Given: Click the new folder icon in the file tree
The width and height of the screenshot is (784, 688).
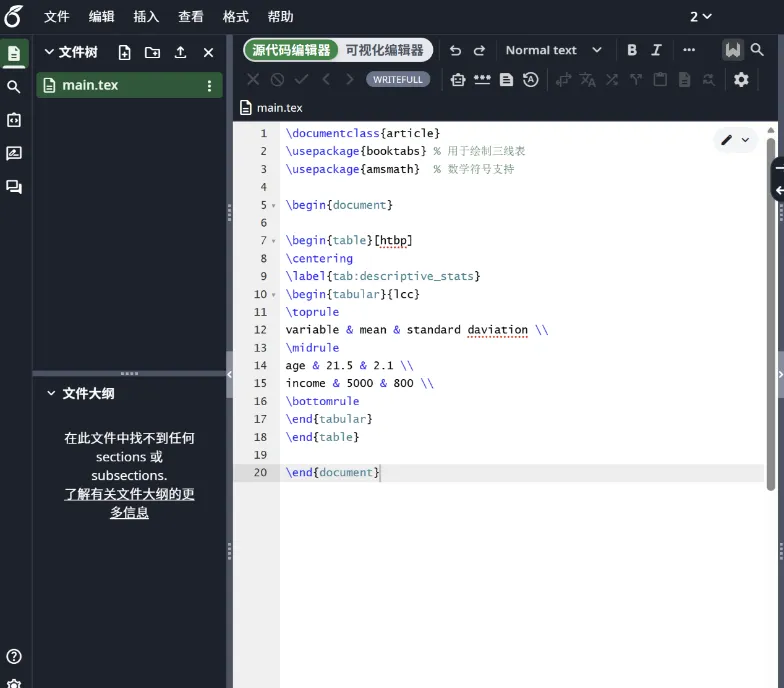Looking at the screenshot, I should click(152, 52).
